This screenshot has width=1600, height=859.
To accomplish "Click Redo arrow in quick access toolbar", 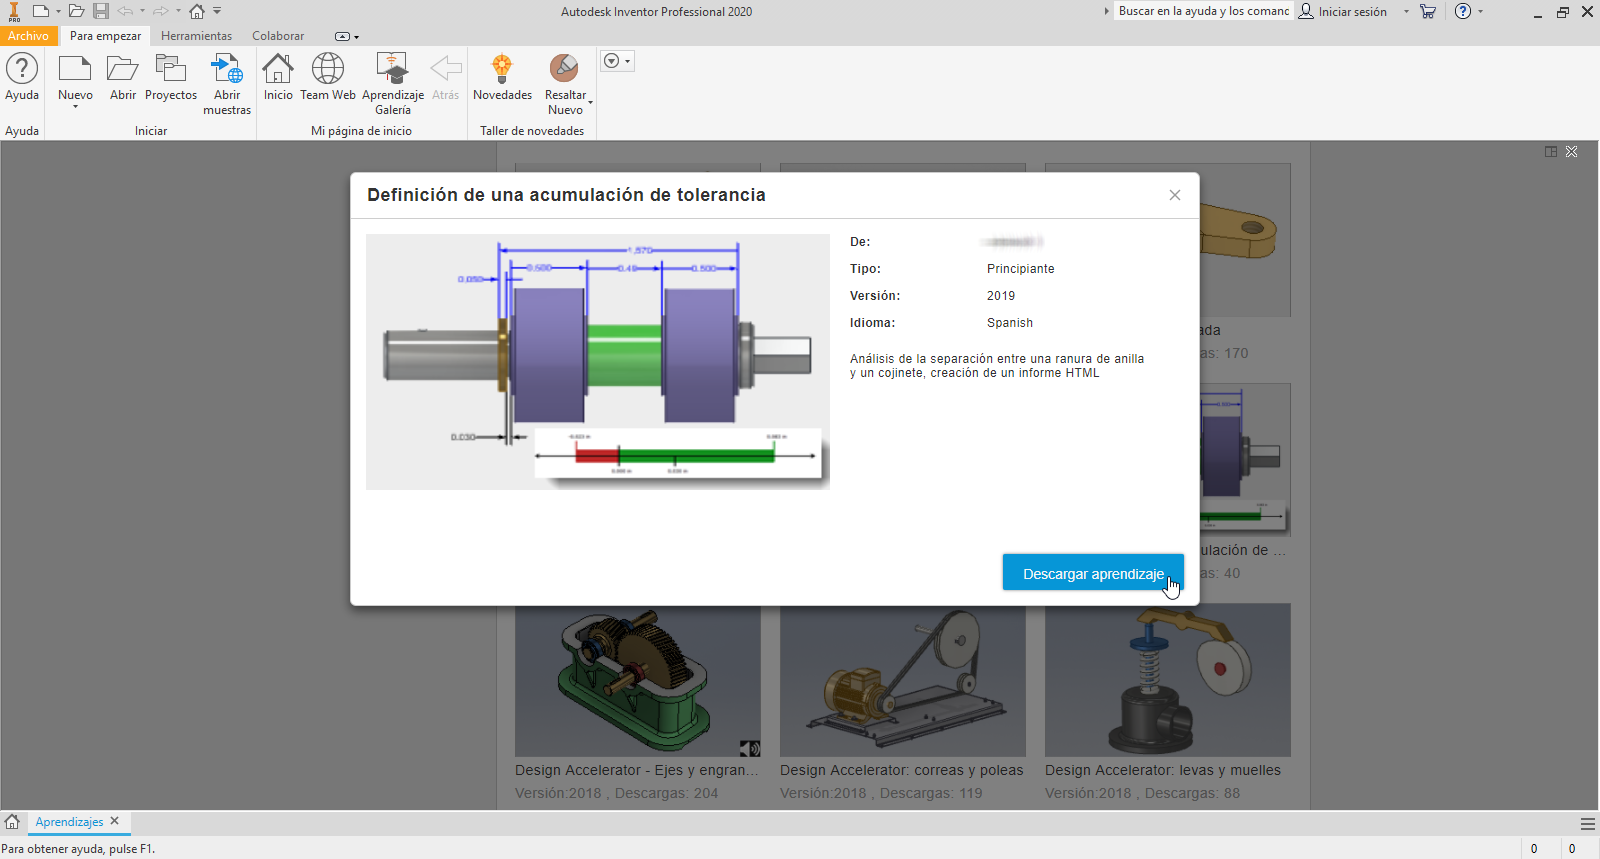I will point(161,11).
